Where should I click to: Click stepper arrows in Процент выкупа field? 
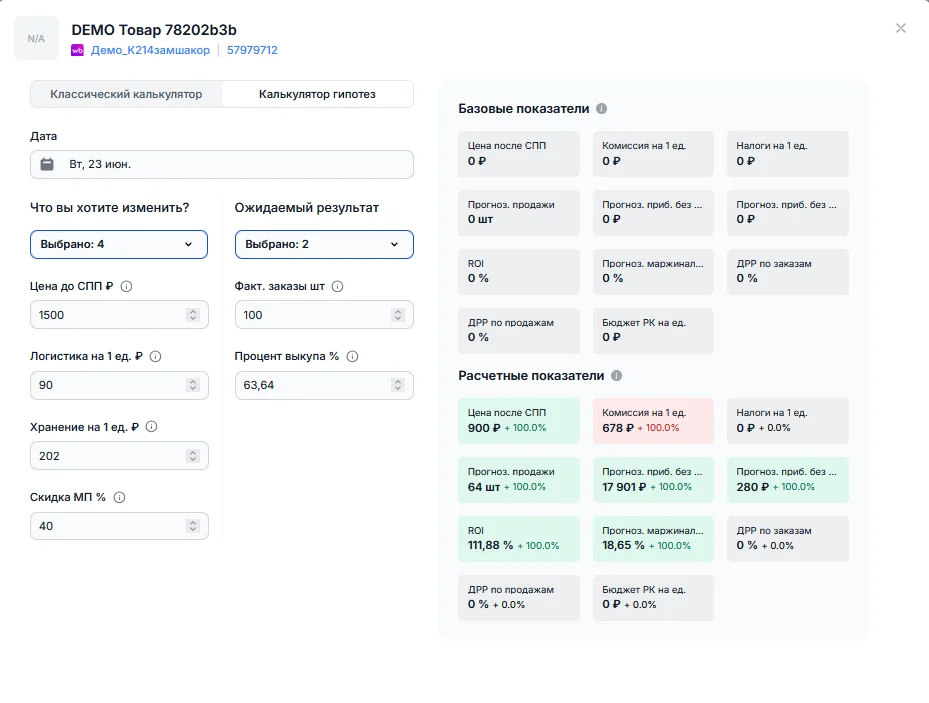click(398, 386)
